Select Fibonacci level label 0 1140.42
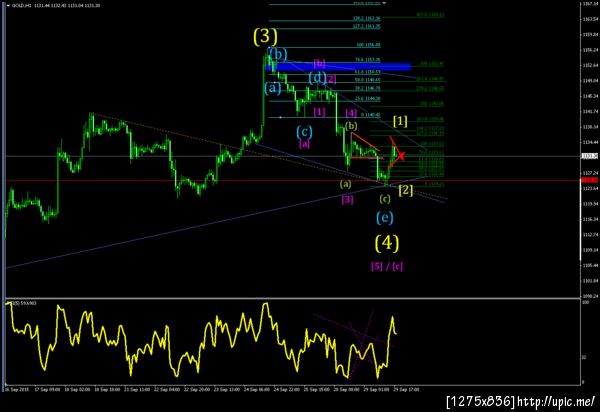This screenshot has width=600, height=412. tap(370, 115)
